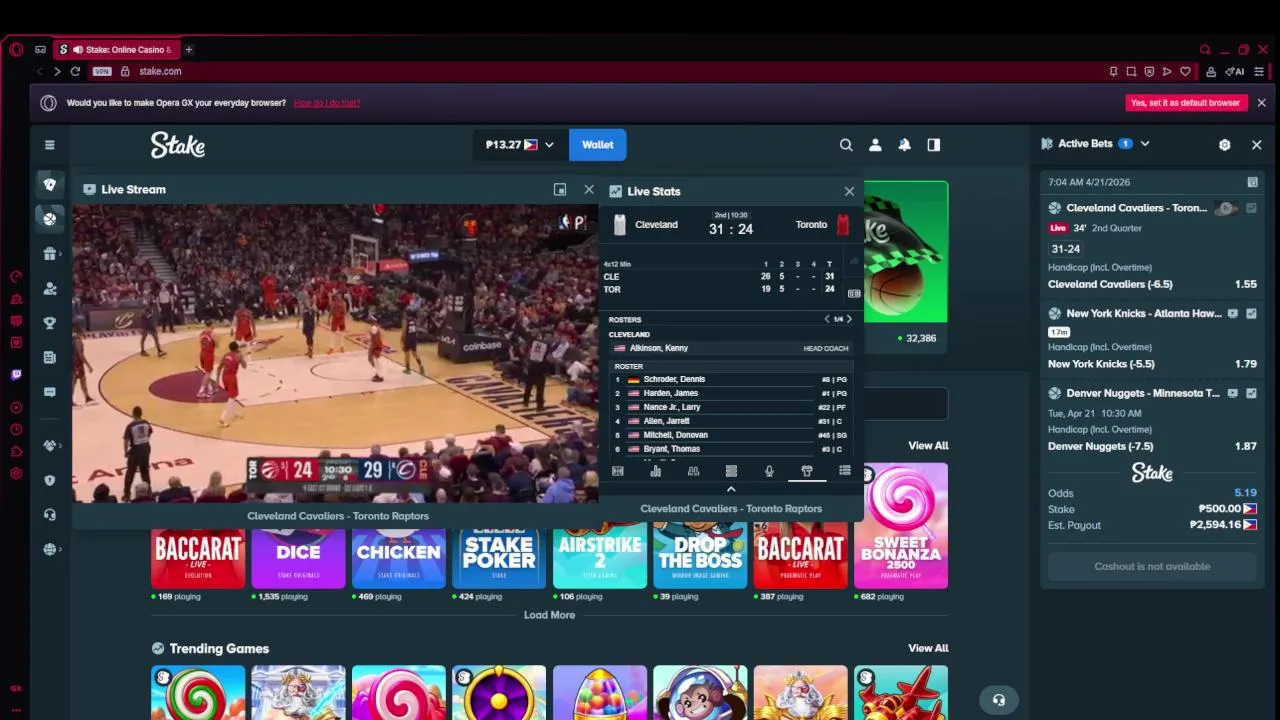Screen dimensions: 1280x720
Task: Open the user profile icon
Action: [x=875, y=145]
